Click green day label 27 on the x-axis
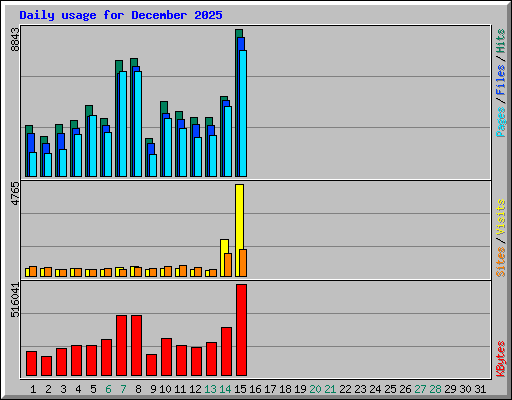The image size is (512, 400). click(420, 389)
